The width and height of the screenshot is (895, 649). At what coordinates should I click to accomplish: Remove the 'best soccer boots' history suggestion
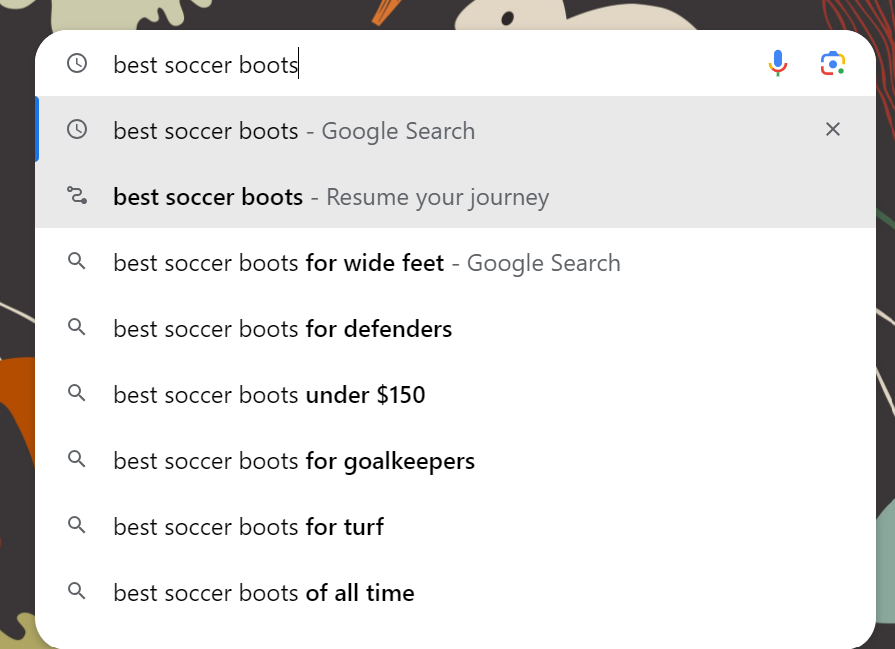[833, 130]
